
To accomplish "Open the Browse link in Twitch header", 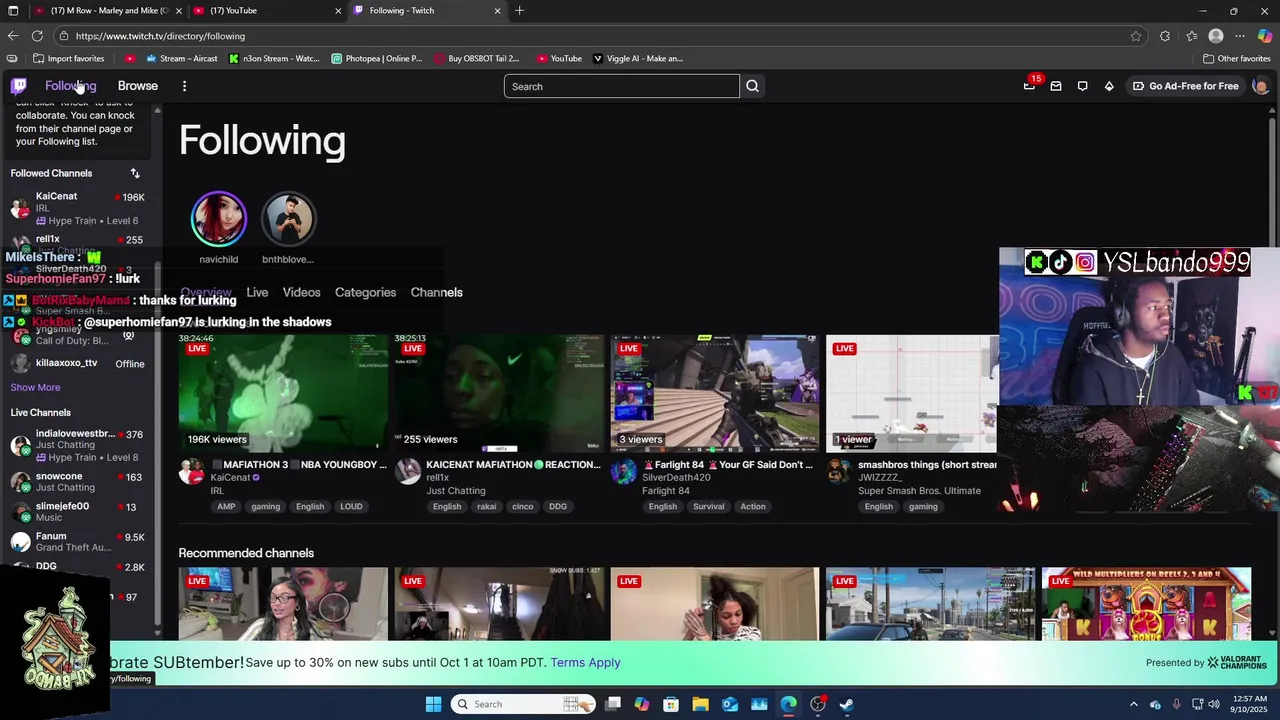I will coord(138,86).
